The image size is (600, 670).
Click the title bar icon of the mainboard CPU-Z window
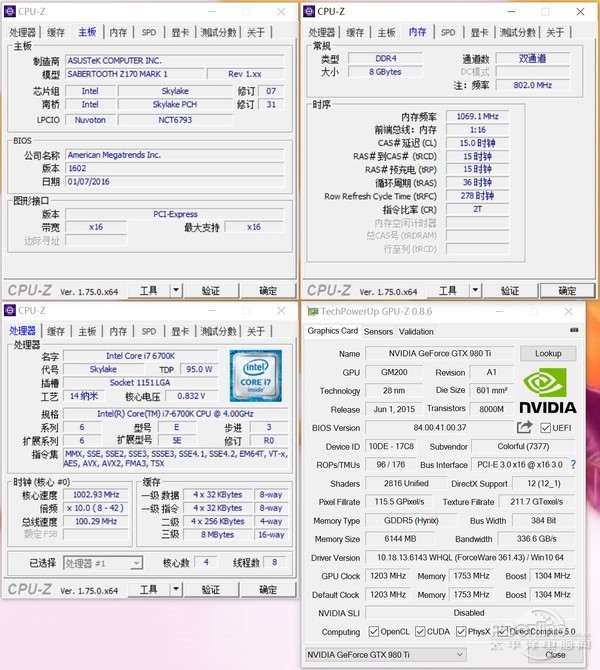click(x=10, y=11)
